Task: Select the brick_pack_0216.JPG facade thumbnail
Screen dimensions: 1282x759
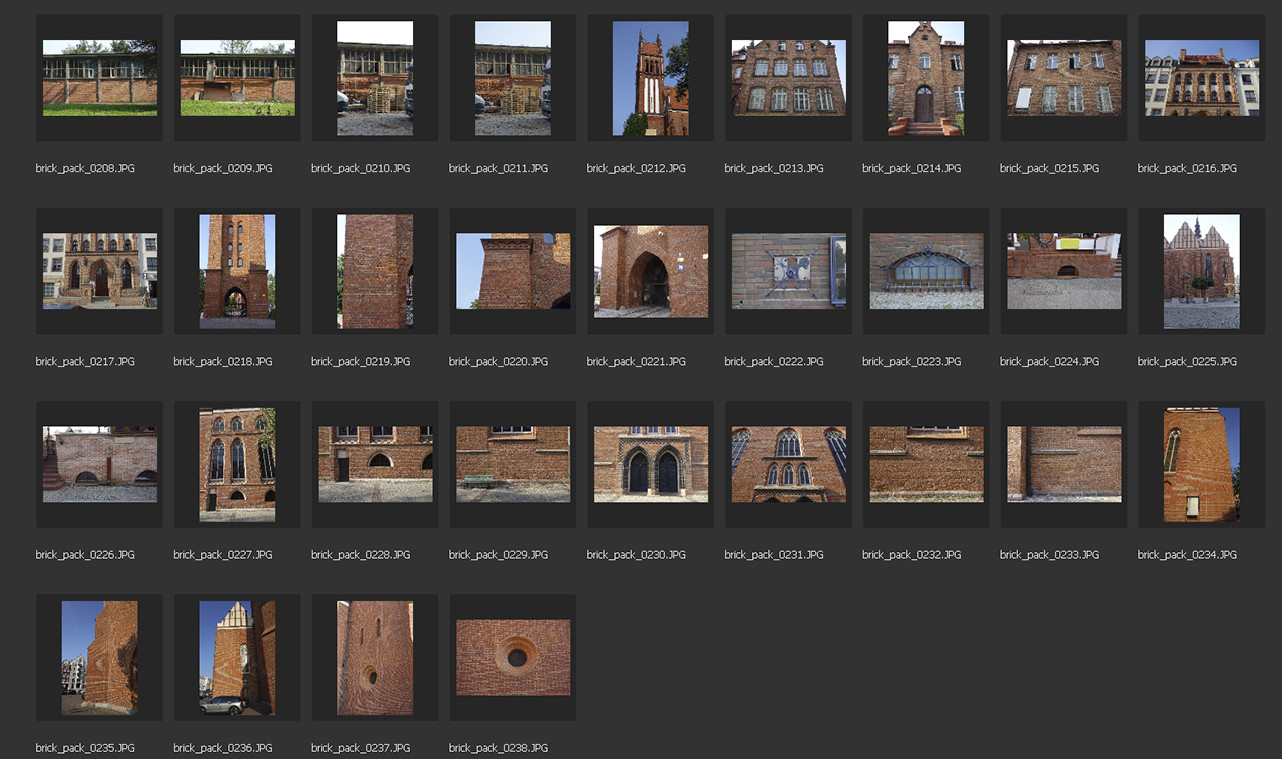Action: (1202, 78)
